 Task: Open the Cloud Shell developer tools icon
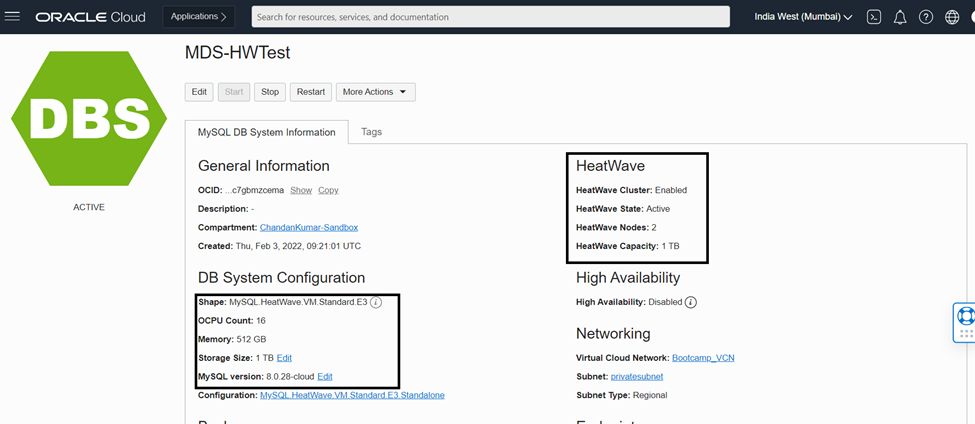pyautogui.click(x=874, y=17)
